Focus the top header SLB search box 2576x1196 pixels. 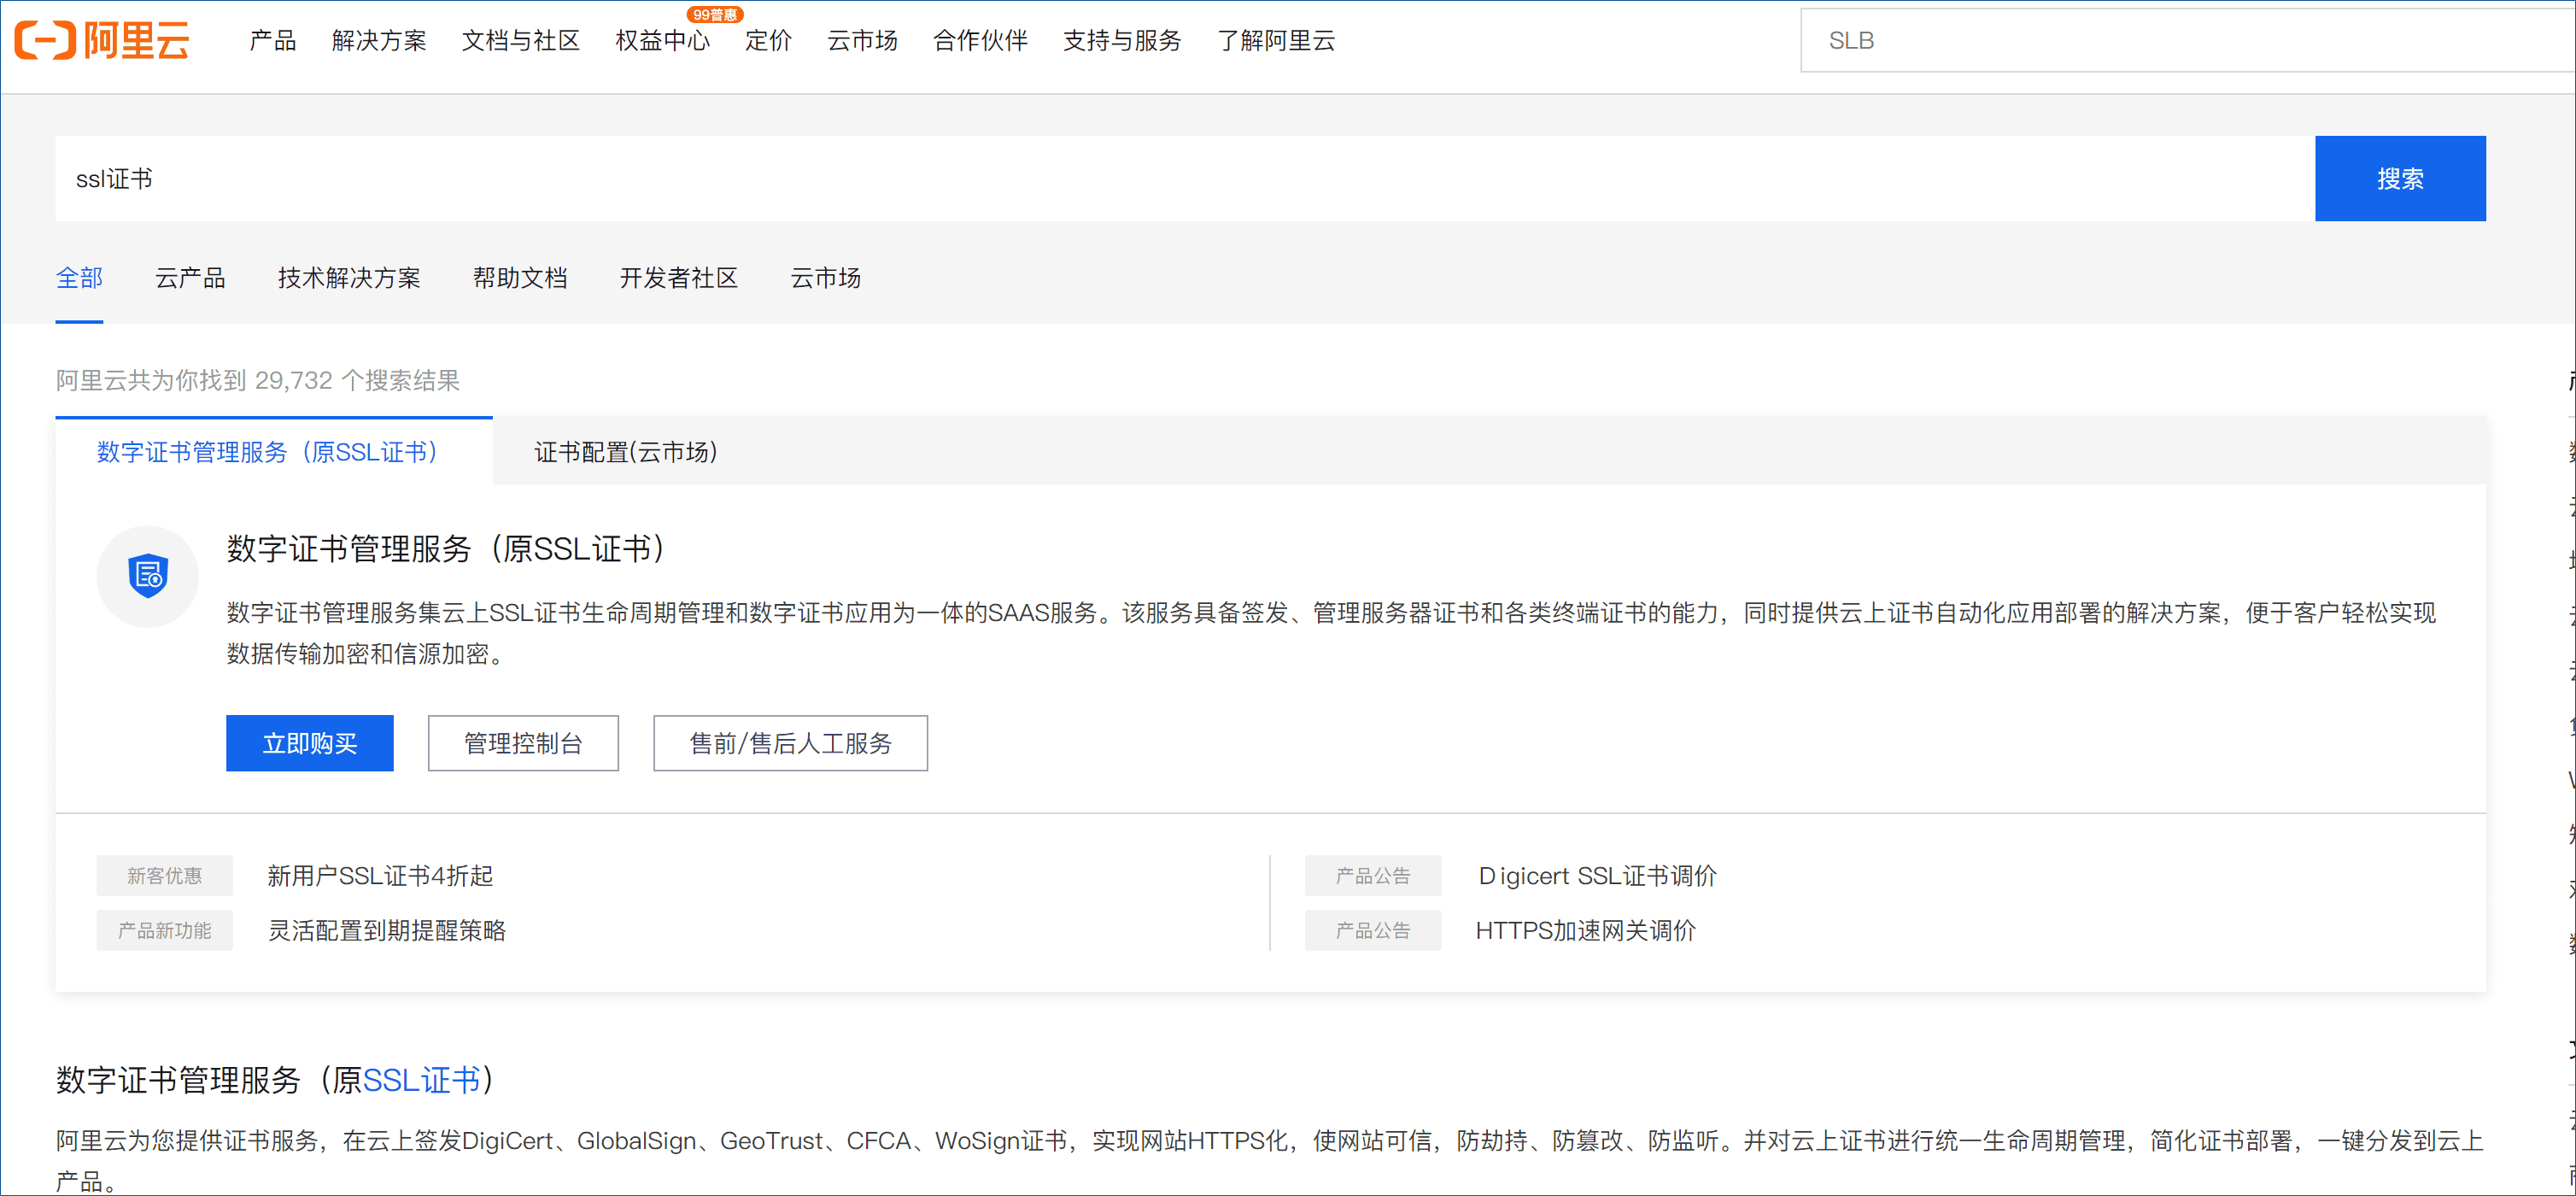[2187, 40]
